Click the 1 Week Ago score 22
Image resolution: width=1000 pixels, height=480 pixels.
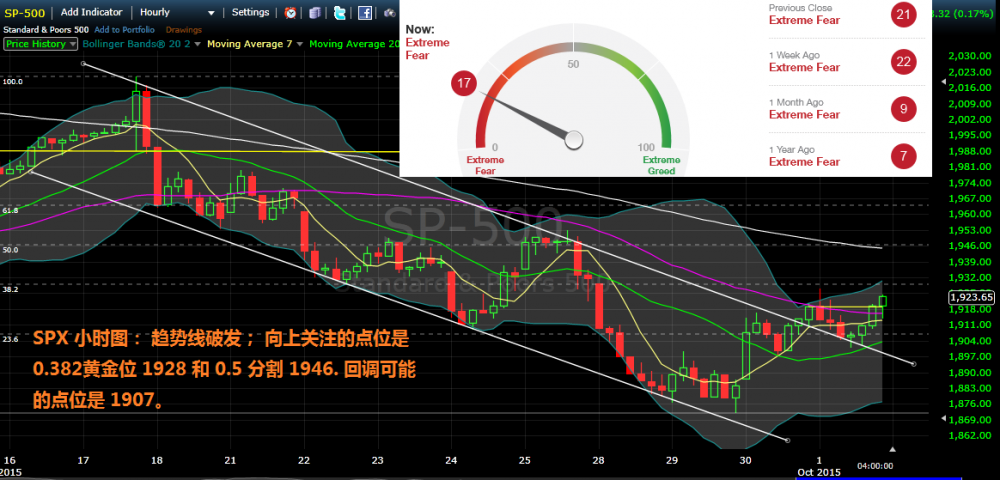[903, 62]
